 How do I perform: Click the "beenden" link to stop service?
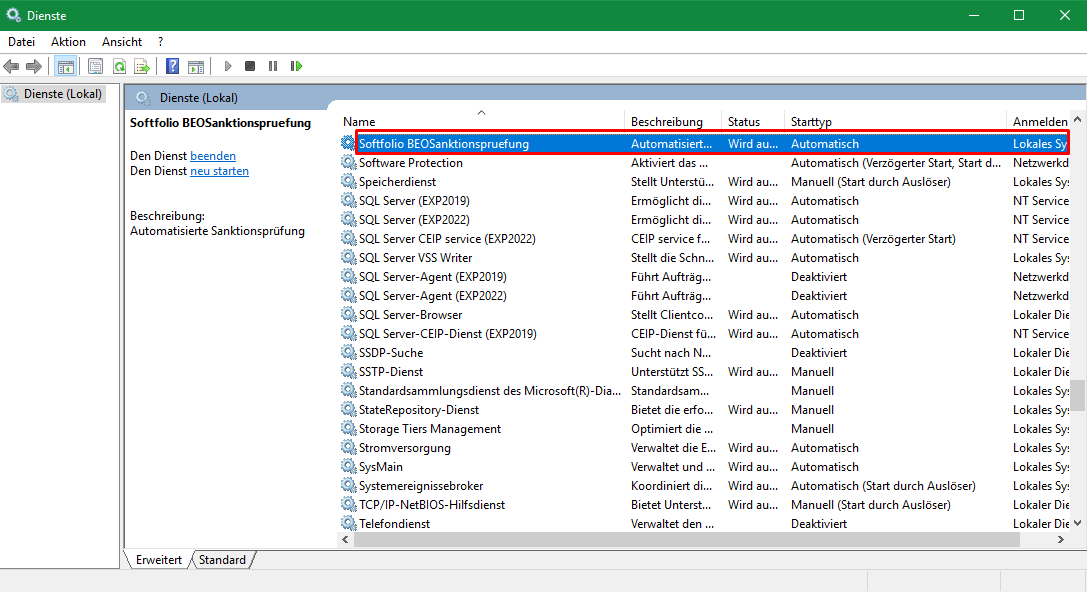tap(213, 156)
